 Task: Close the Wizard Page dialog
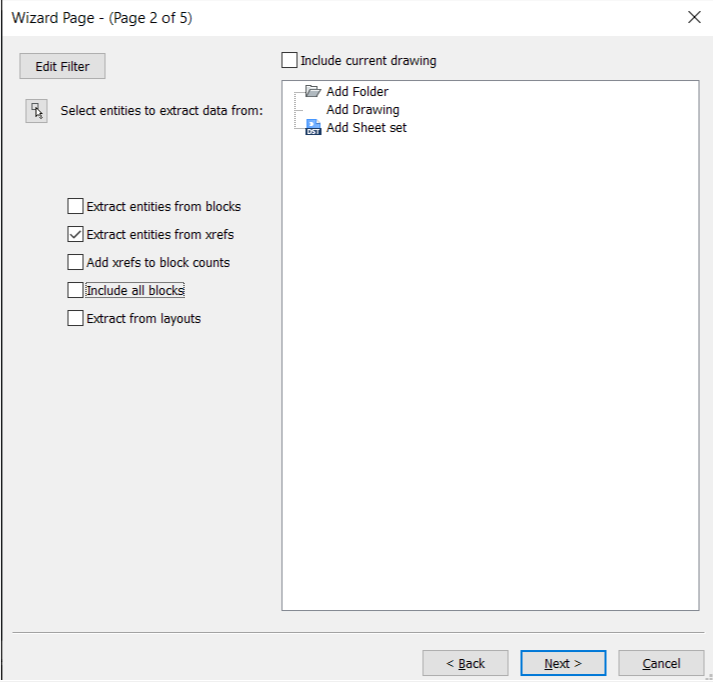[694, 17]
